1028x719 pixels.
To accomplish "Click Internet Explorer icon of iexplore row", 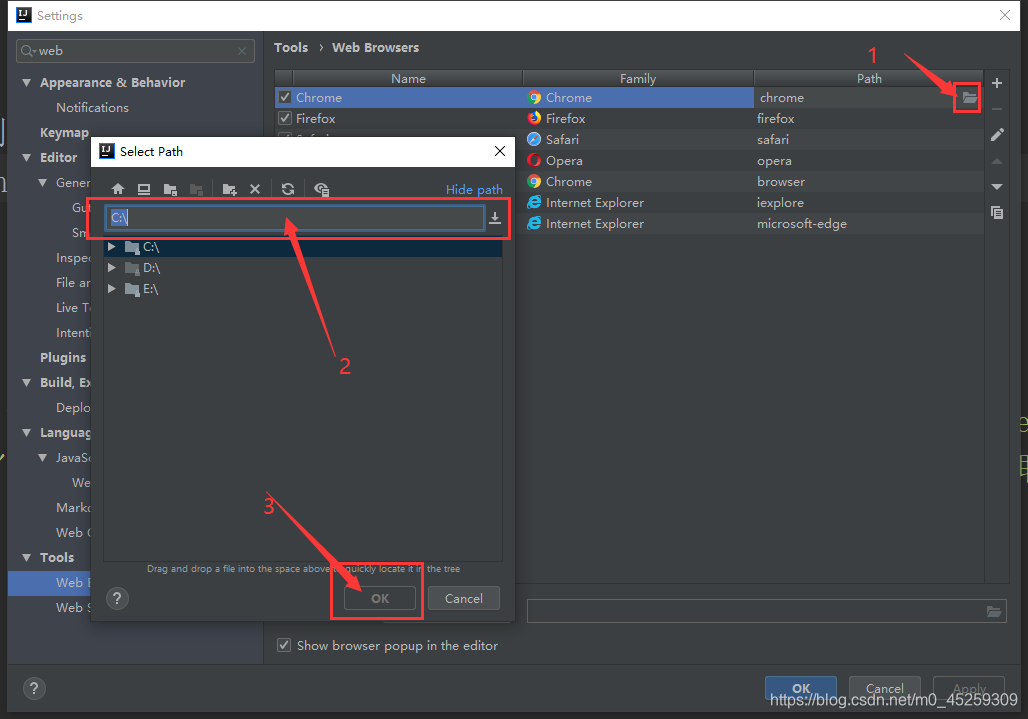I will (x=534, y=203).
